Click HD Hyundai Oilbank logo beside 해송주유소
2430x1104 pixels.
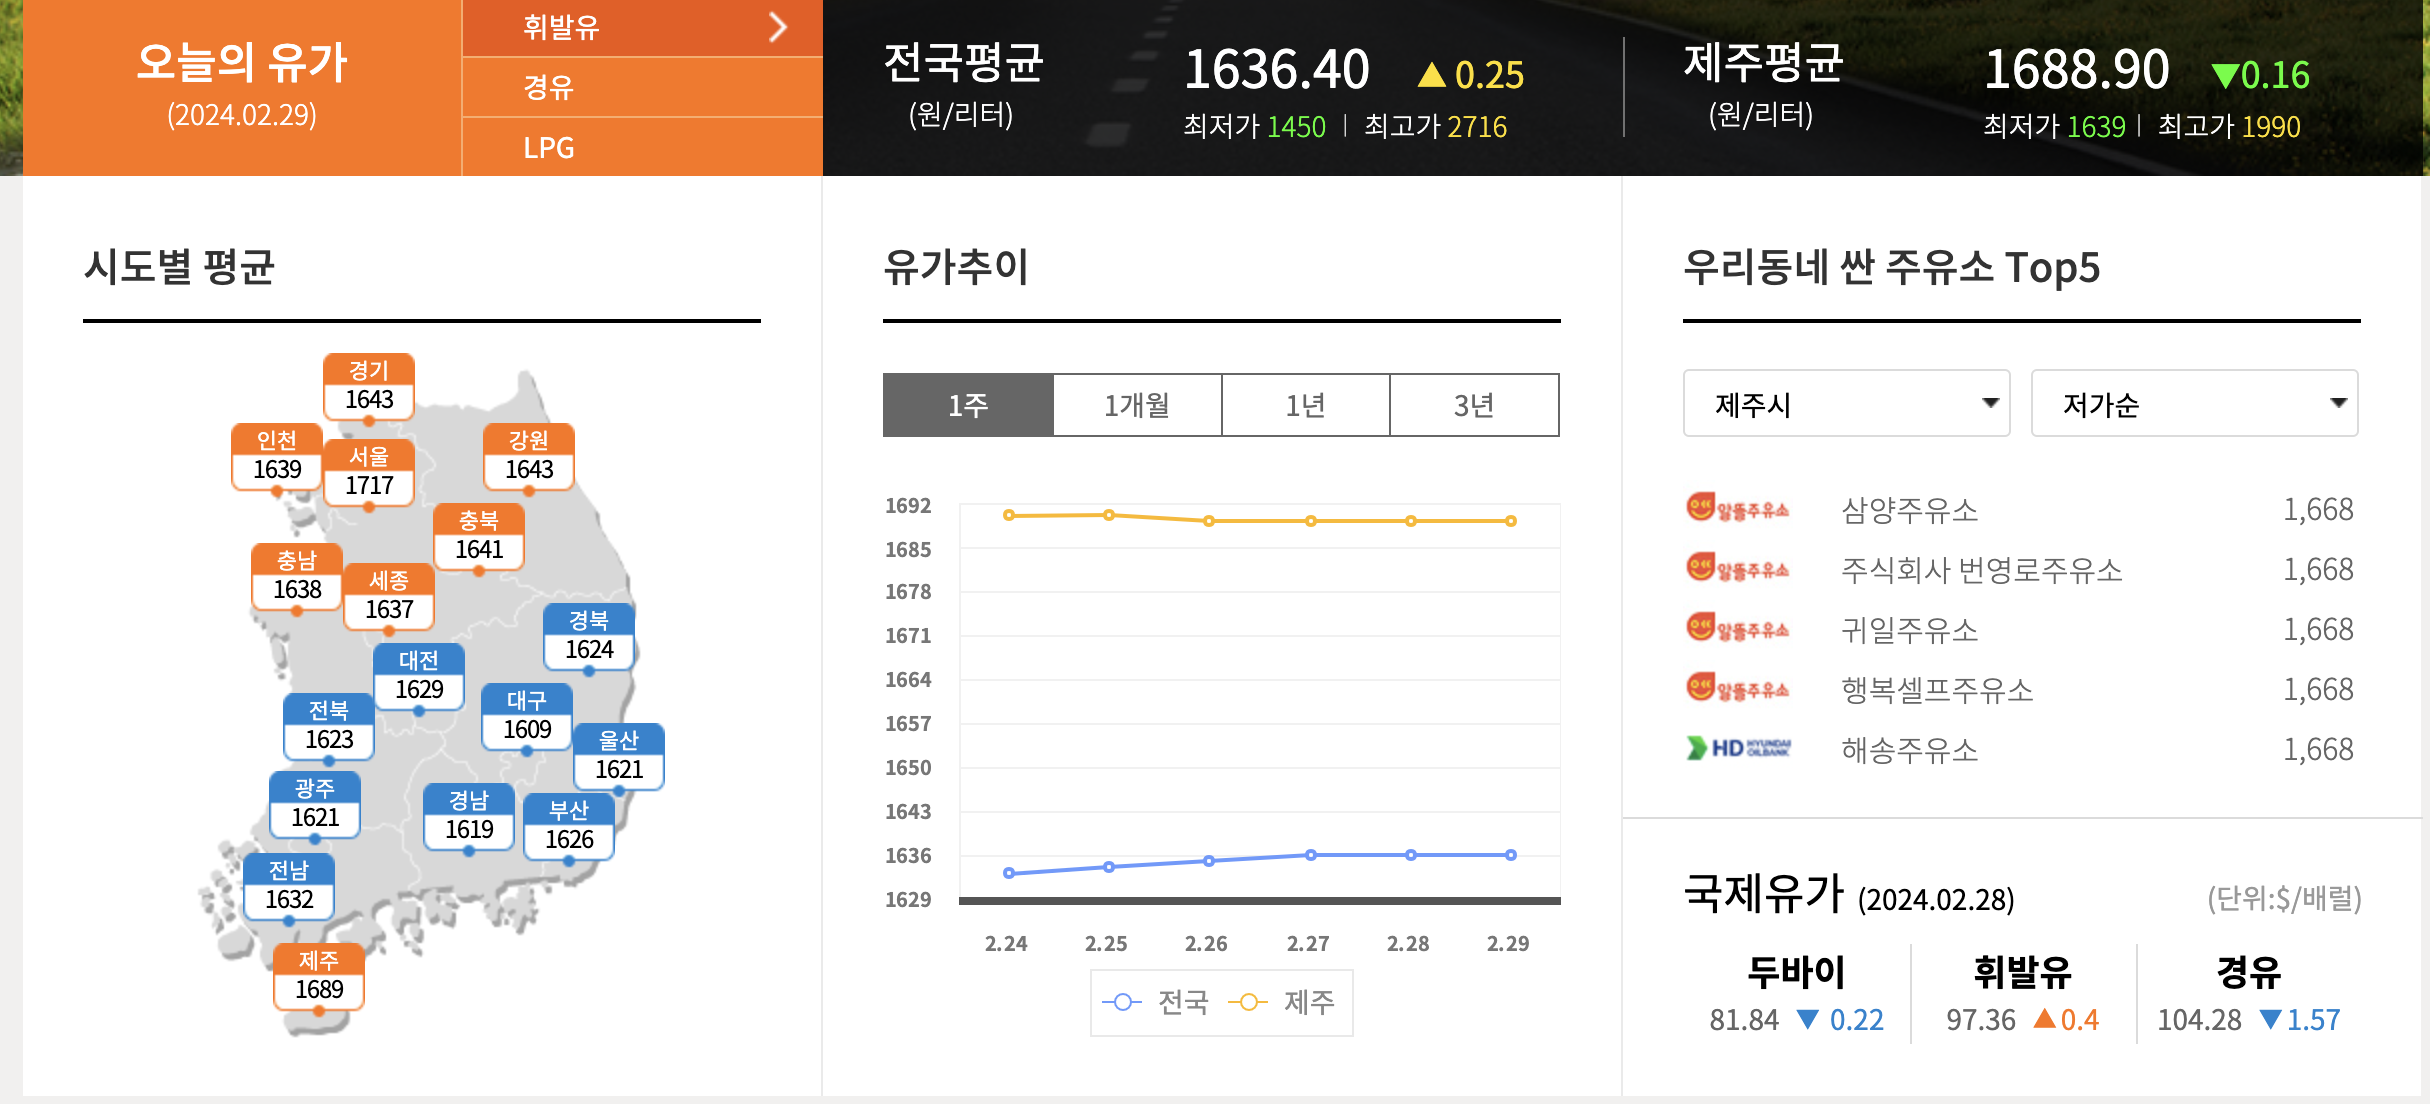[x=1738, y=748]
